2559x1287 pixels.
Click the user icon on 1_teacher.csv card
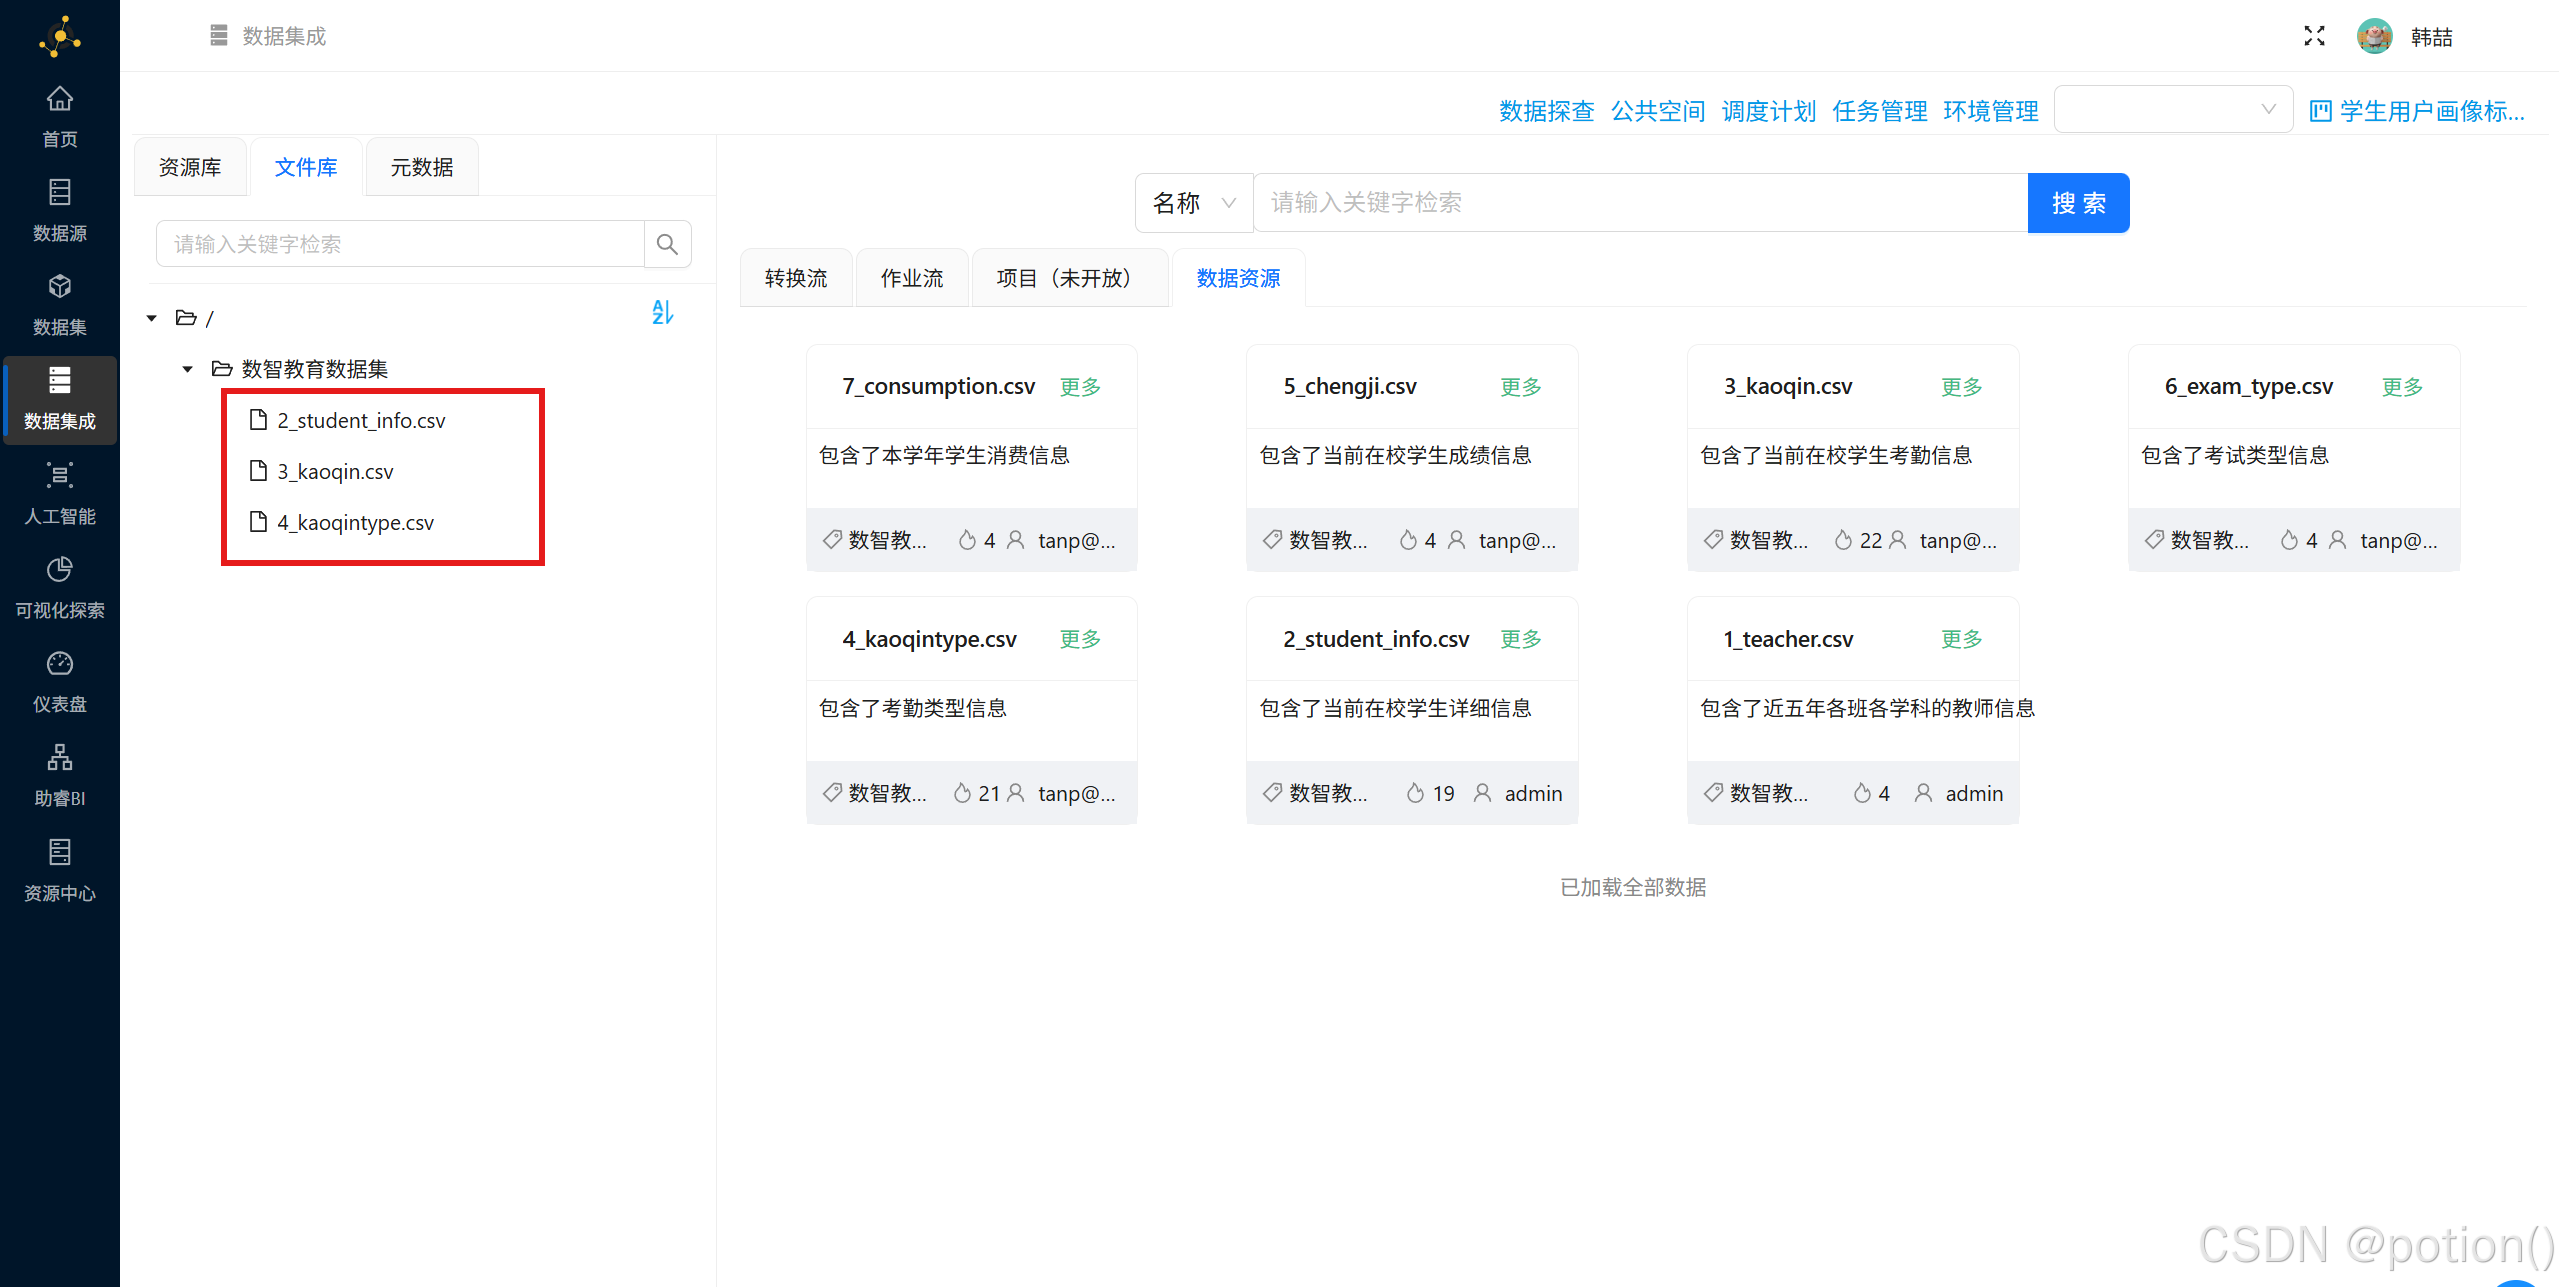coord(1922,793)
